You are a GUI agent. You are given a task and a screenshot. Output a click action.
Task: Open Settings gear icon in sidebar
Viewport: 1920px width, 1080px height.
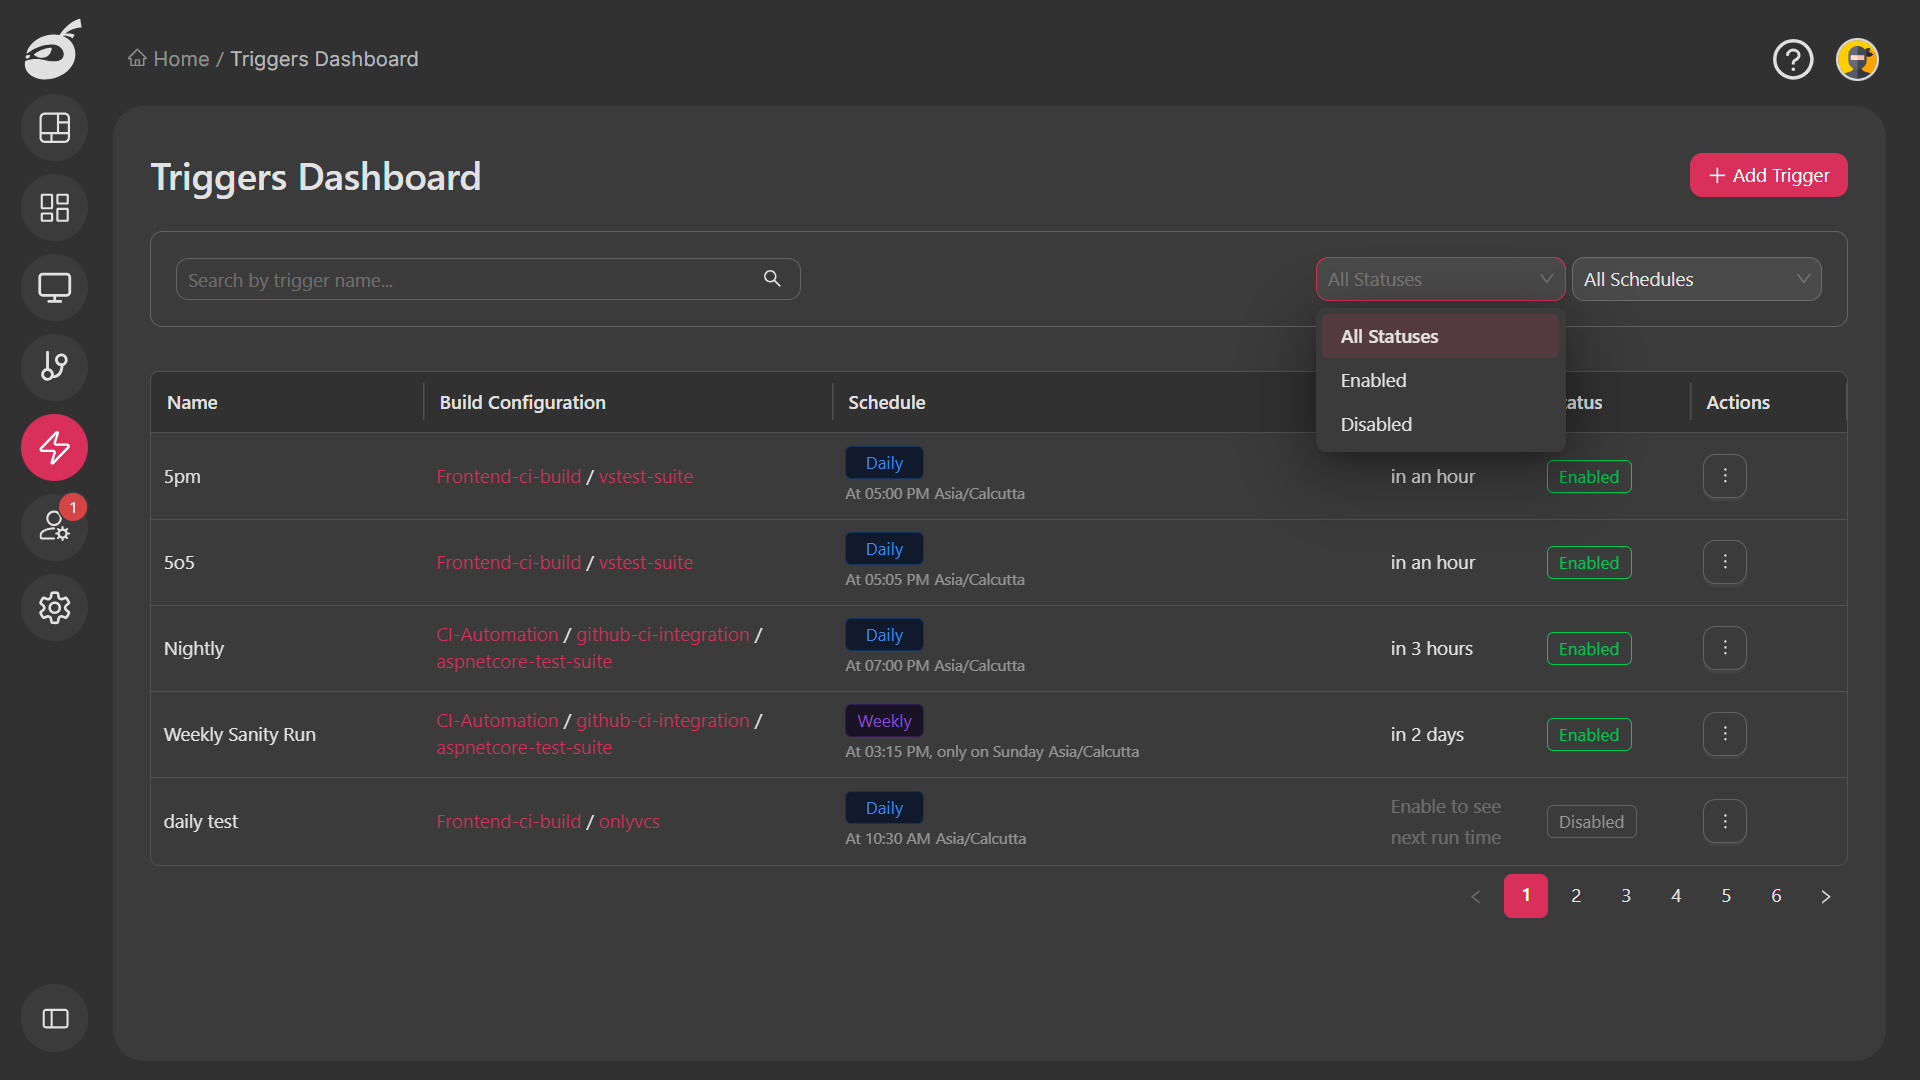[54, 607]
